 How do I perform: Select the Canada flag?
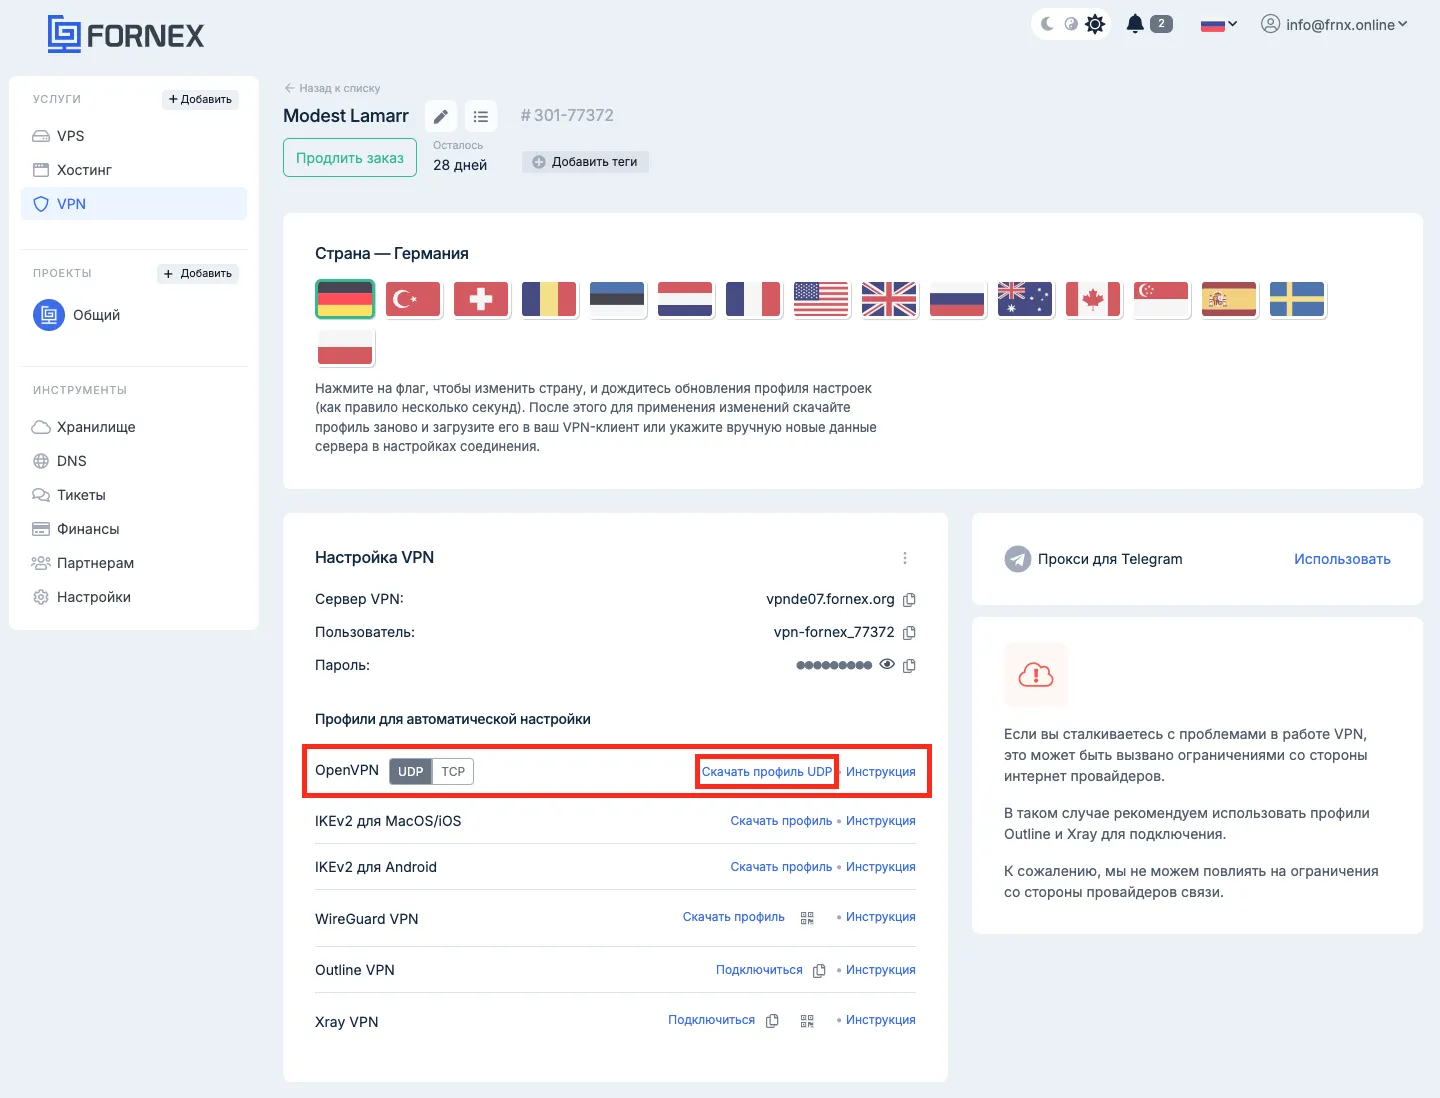1093,299
